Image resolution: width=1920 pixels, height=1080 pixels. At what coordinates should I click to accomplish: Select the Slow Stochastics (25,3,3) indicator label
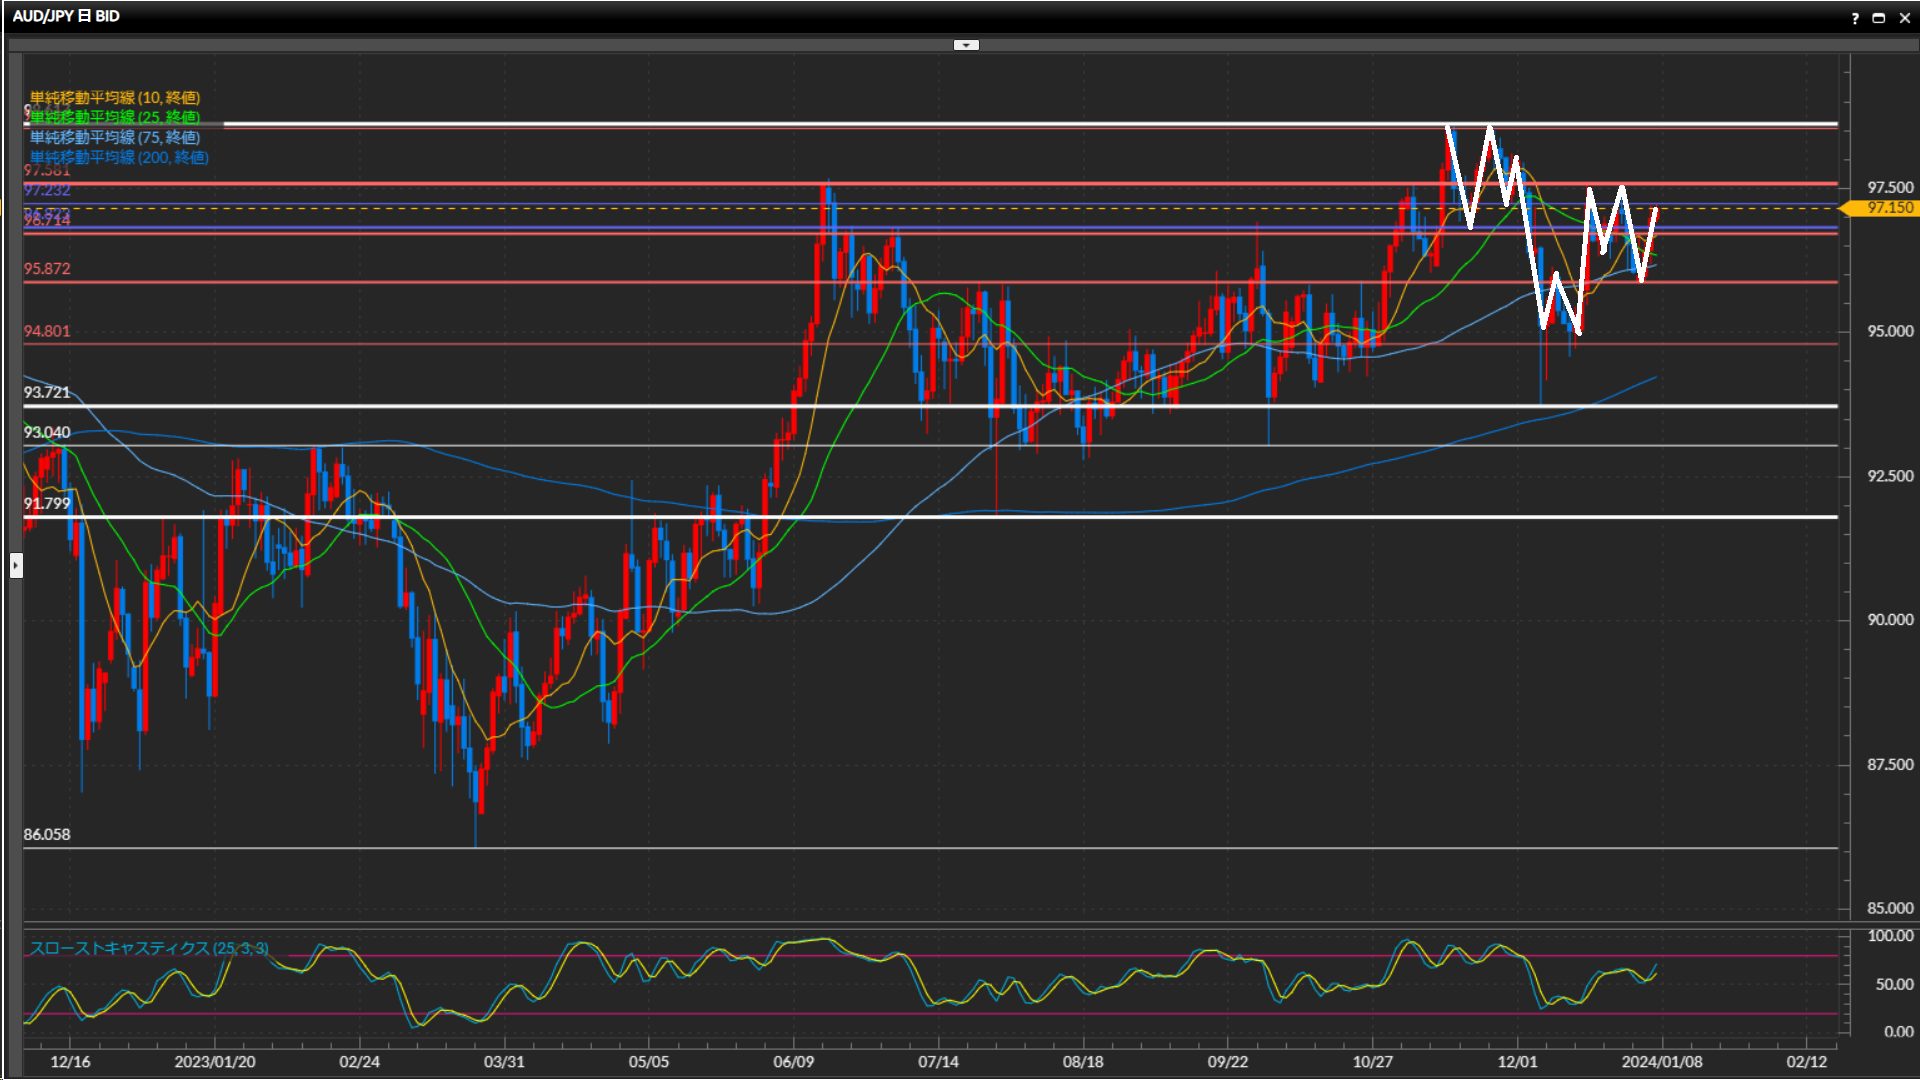point(148,948)
